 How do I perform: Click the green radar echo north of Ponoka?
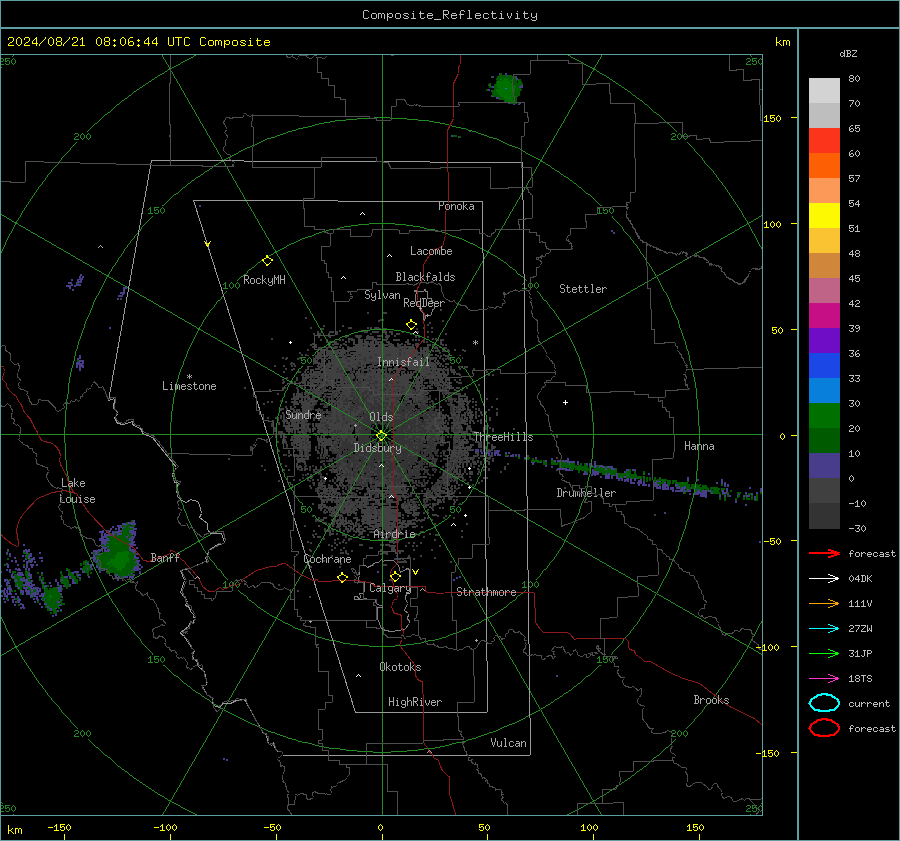(506, 88)
